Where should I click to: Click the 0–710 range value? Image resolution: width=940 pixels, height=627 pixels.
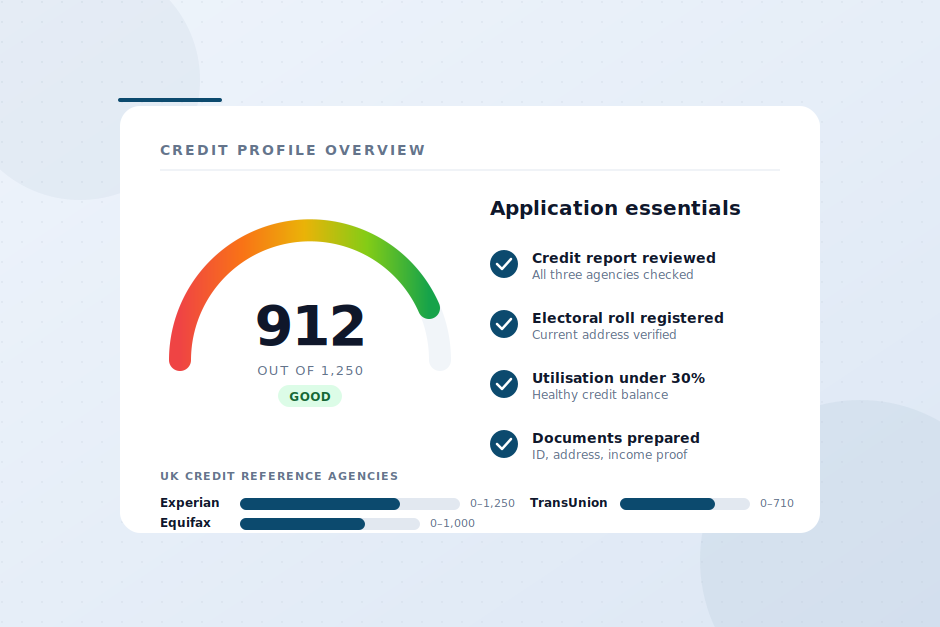pos(777,504)
